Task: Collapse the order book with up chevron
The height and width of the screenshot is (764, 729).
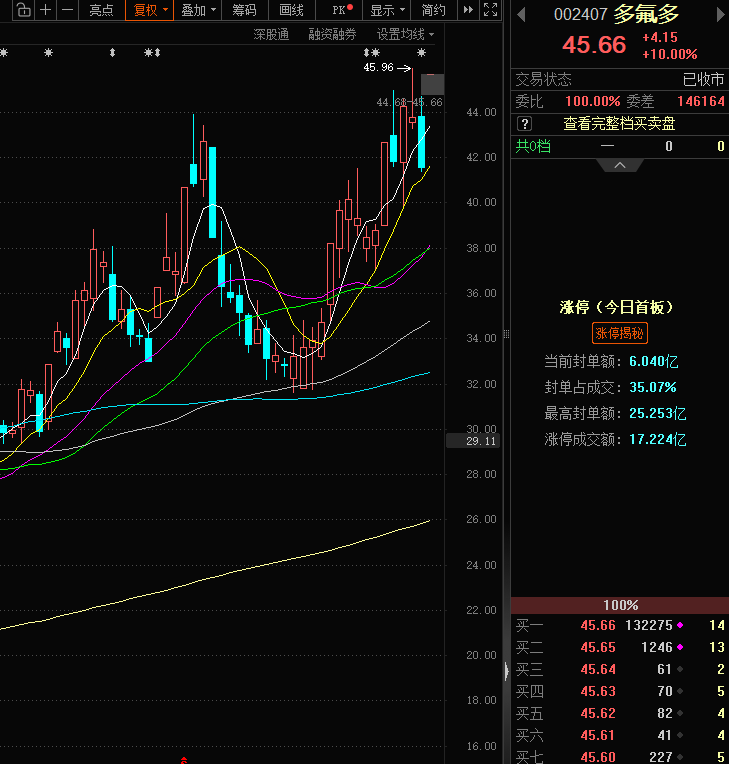Action: [620, 166]
